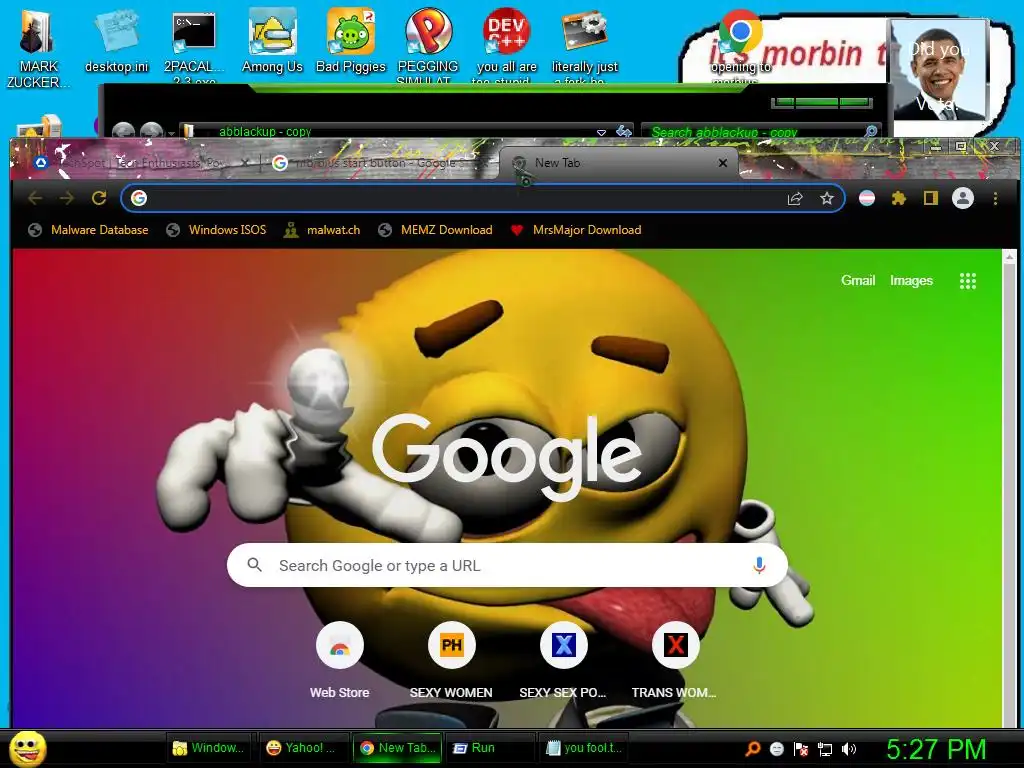Click the magnifier tray icon
This screenshot has height=768, width=1024.
tap(753, 749)
